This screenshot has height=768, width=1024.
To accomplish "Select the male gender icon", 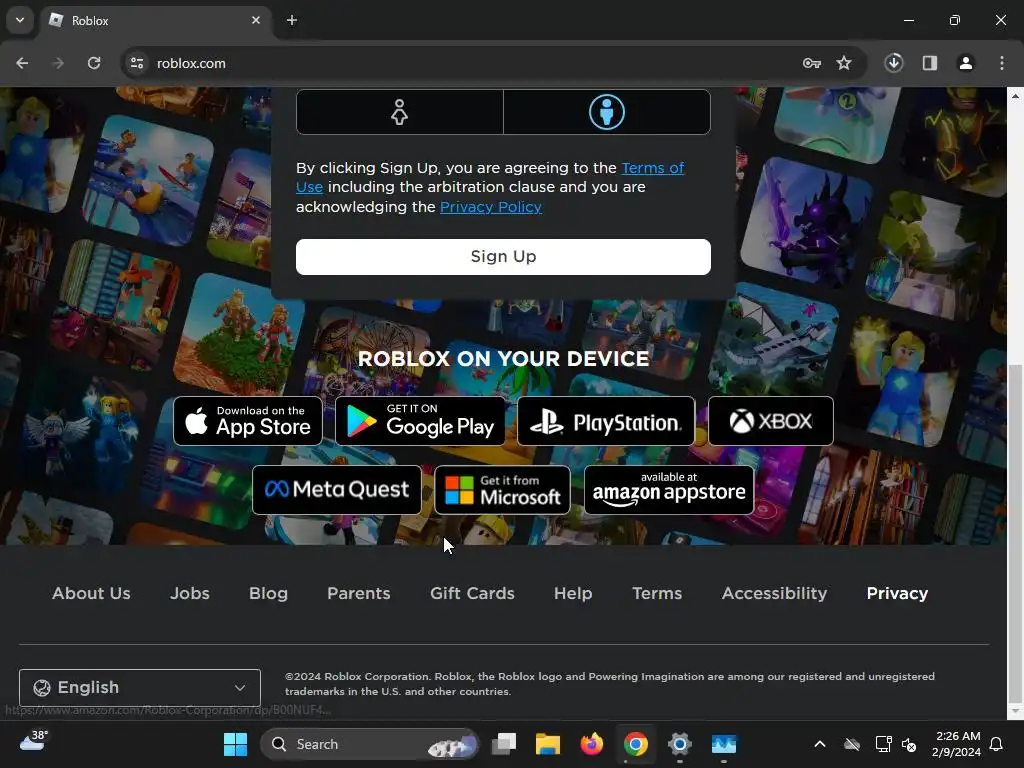I will tap(607, 112).
